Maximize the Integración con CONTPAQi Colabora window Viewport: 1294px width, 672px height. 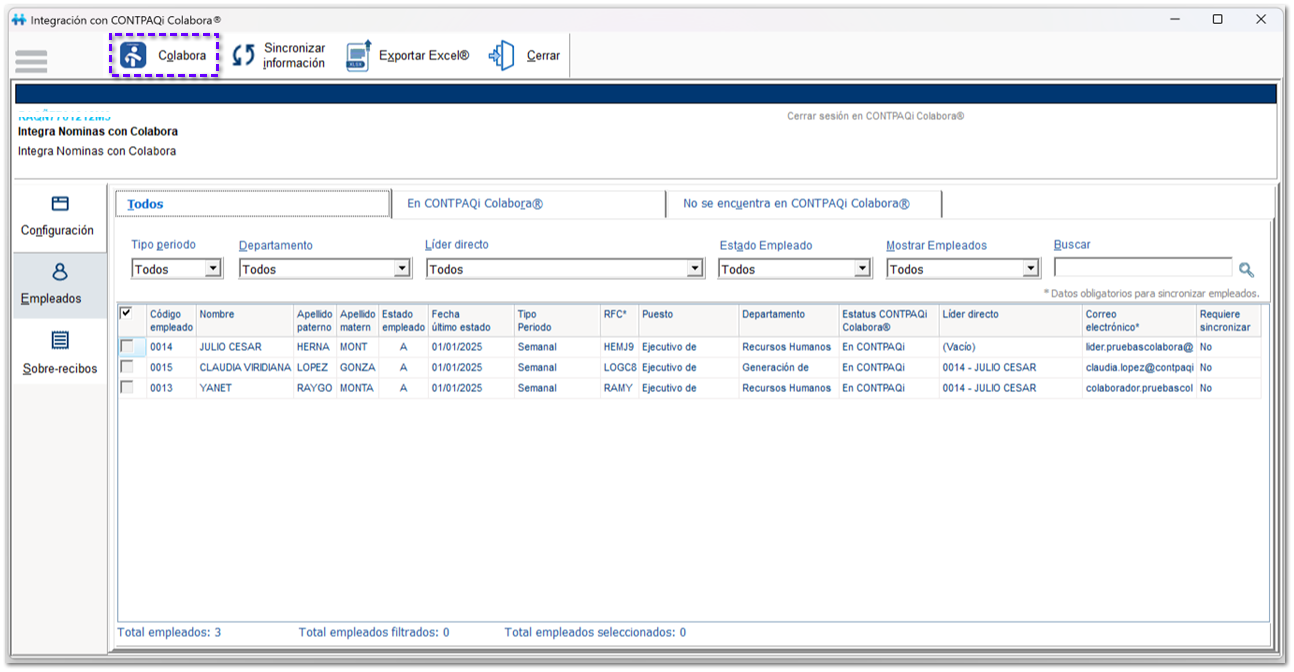[x=1217, y=19]
